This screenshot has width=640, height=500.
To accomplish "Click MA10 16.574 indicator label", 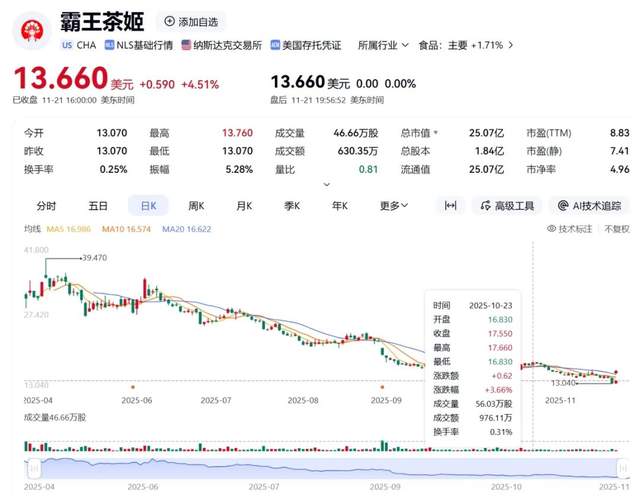I will point(126,229).
